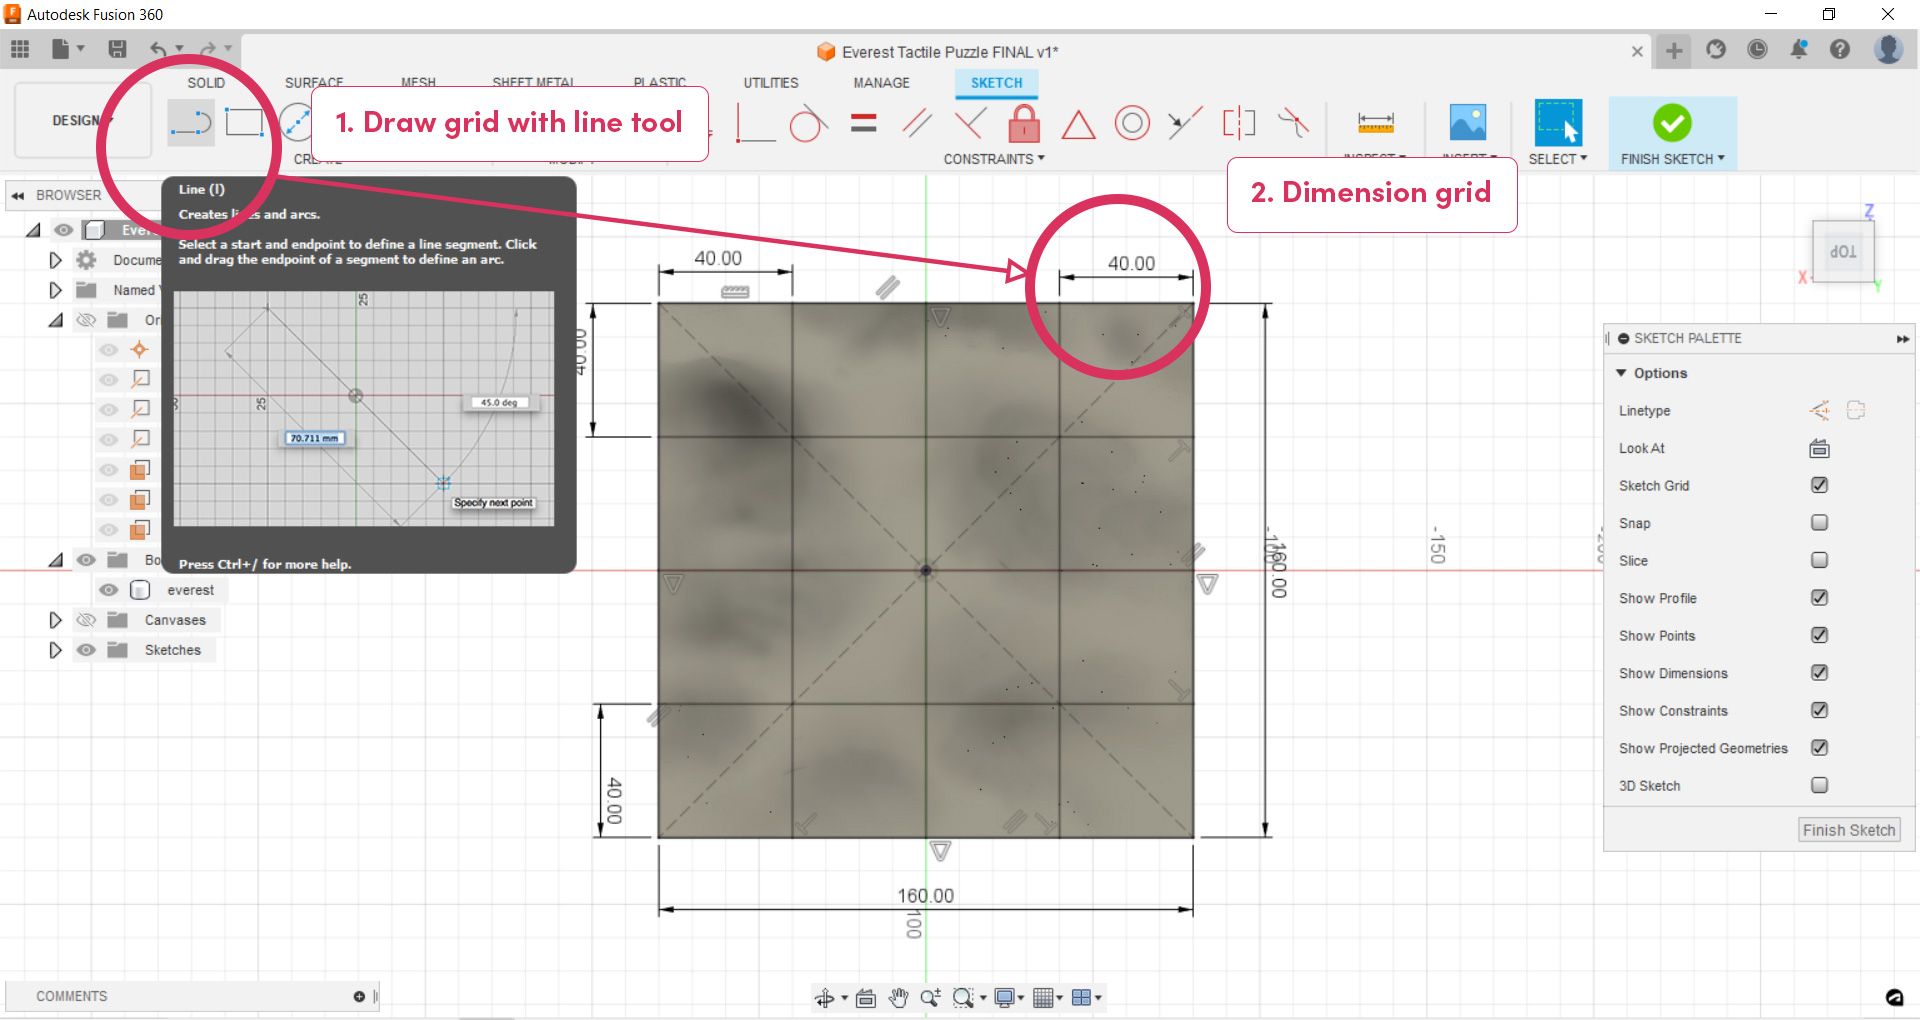Apply the Concentric constraint
The image size is (1920, 1020).
click(1132, 124)
